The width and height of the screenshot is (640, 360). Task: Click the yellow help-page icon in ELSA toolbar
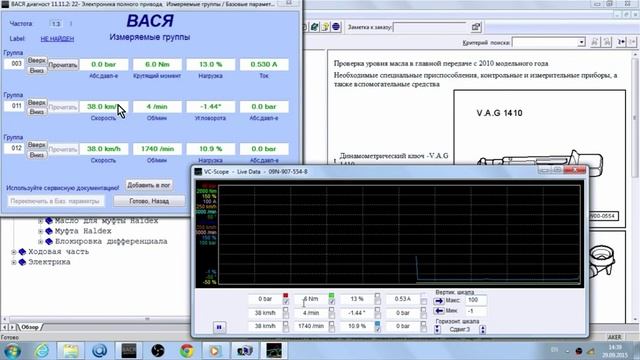click(x=325, y=27)
